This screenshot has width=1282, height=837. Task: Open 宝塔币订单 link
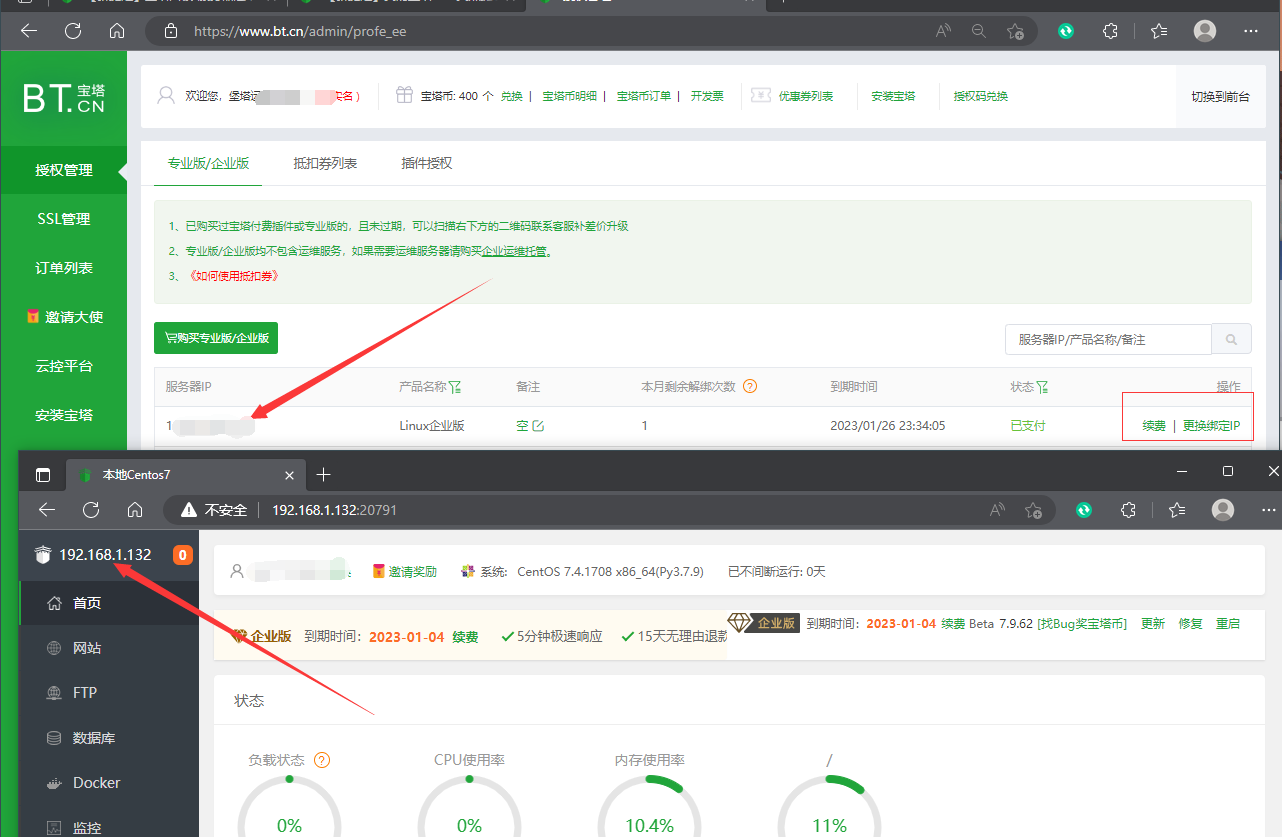pyautogui.click(x=644, y=96)
